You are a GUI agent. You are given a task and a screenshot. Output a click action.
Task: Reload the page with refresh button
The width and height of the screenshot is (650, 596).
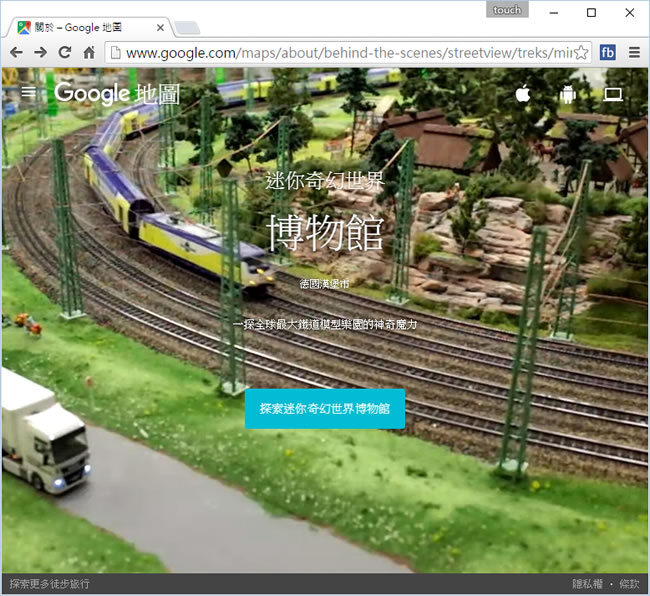point(65,52)
